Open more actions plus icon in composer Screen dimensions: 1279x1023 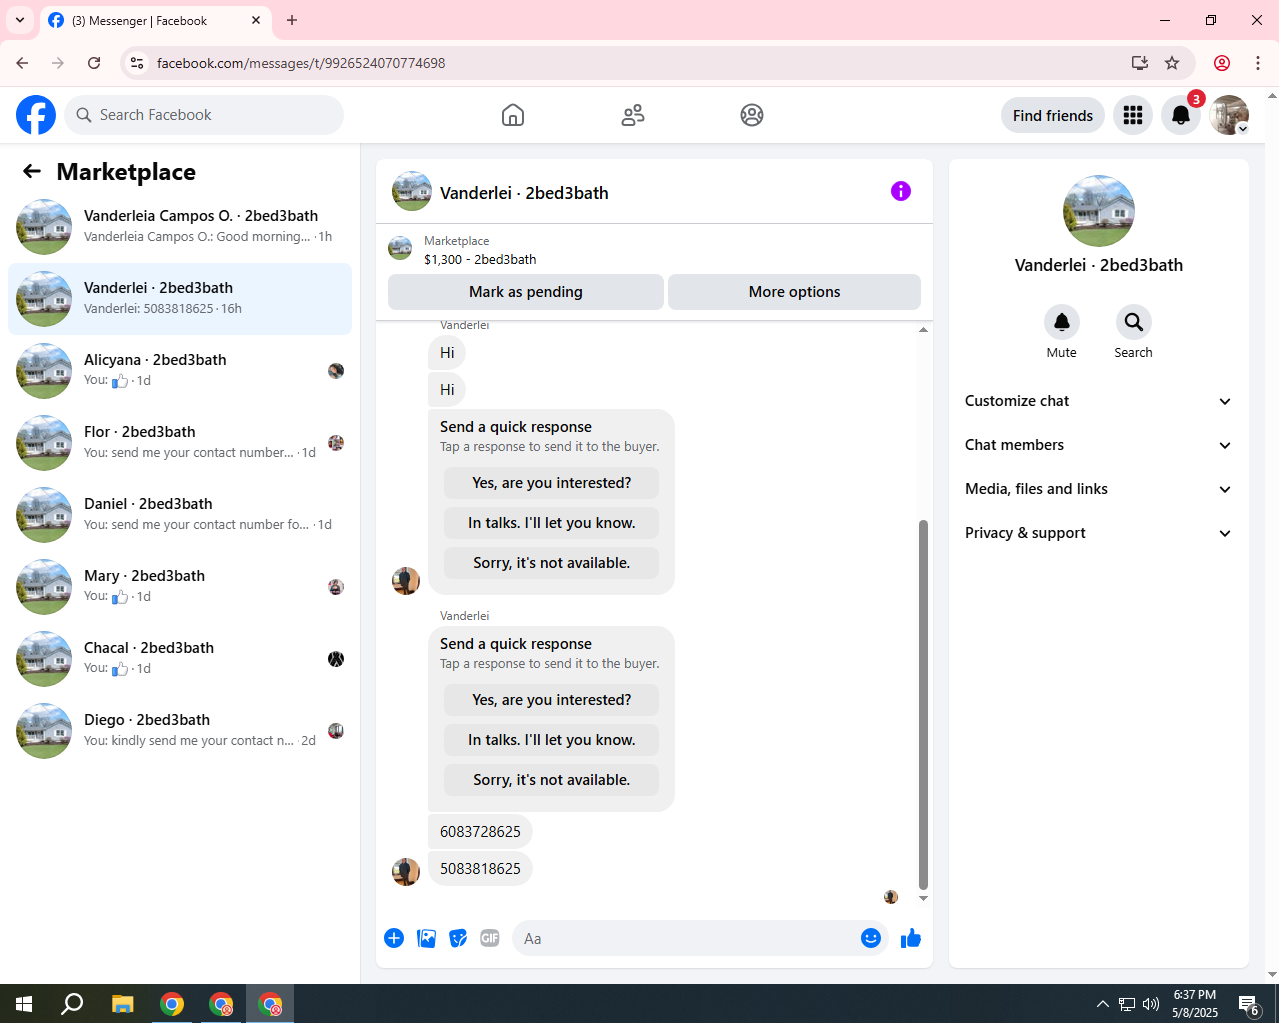click(394, 938)
